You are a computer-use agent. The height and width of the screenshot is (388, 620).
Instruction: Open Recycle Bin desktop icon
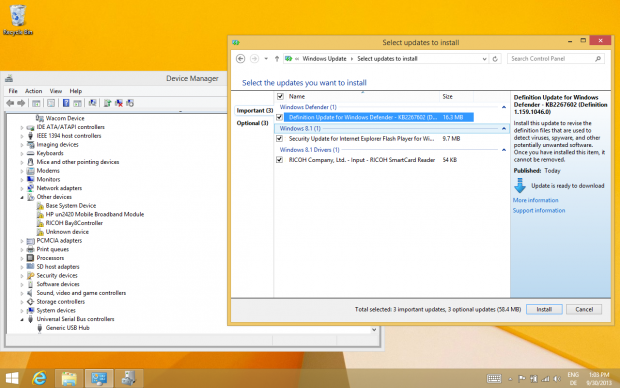pyautogui.click(x=18, y=20)
